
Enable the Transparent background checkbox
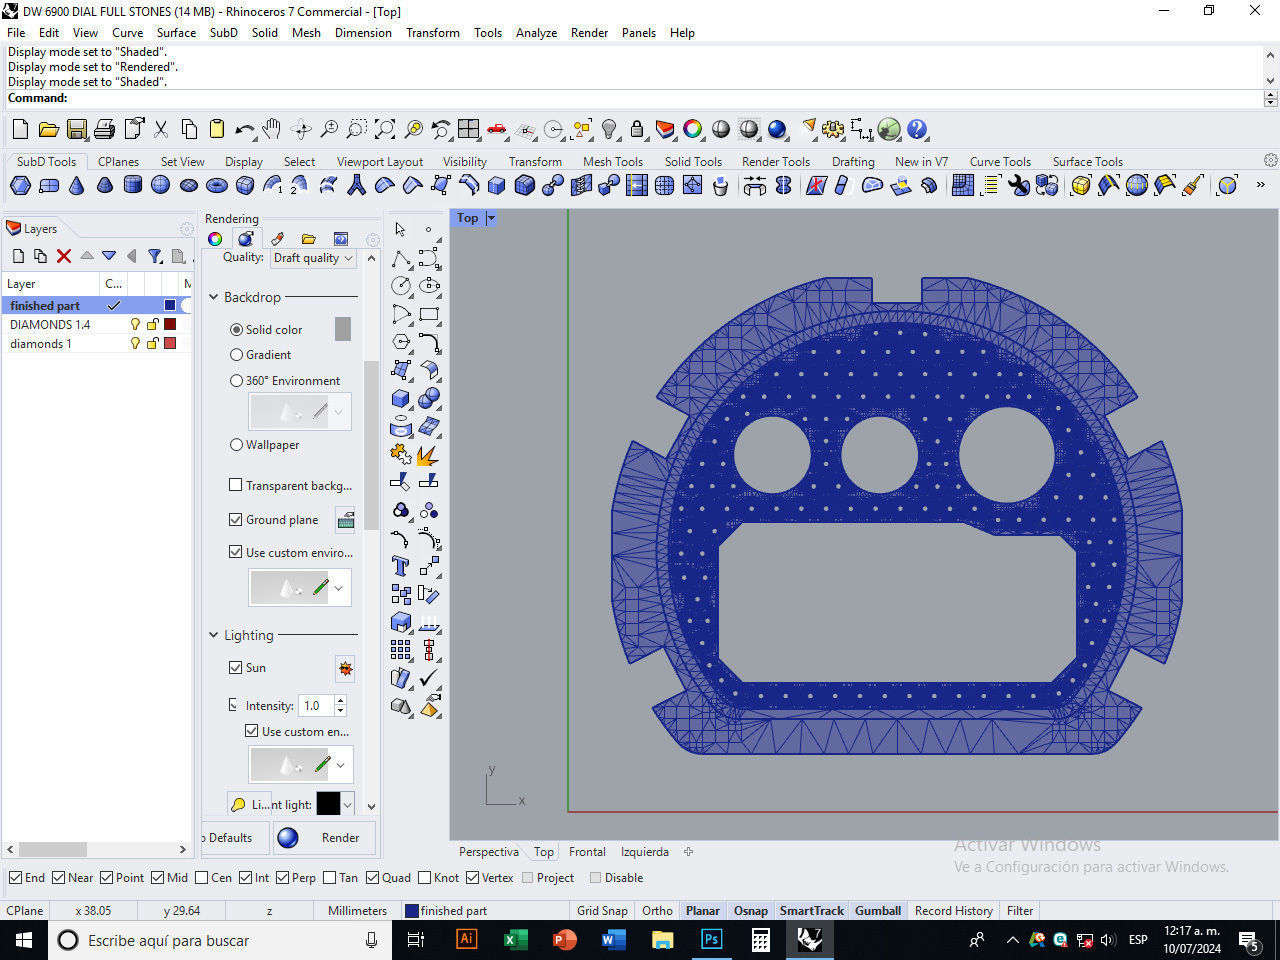click(236, 485)
